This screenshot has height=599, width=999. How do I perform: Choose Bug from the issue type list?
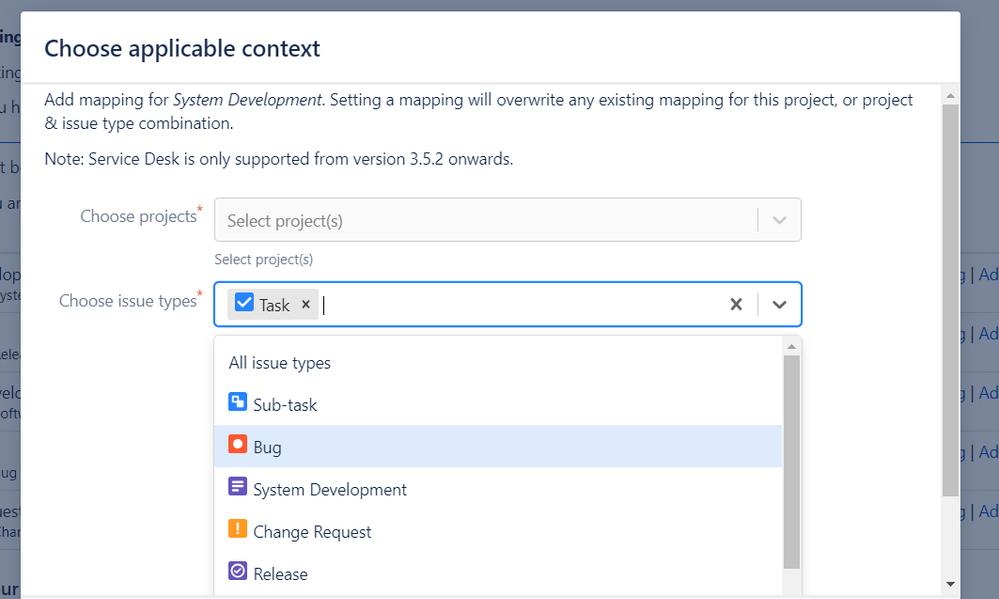tap(267, 447)
